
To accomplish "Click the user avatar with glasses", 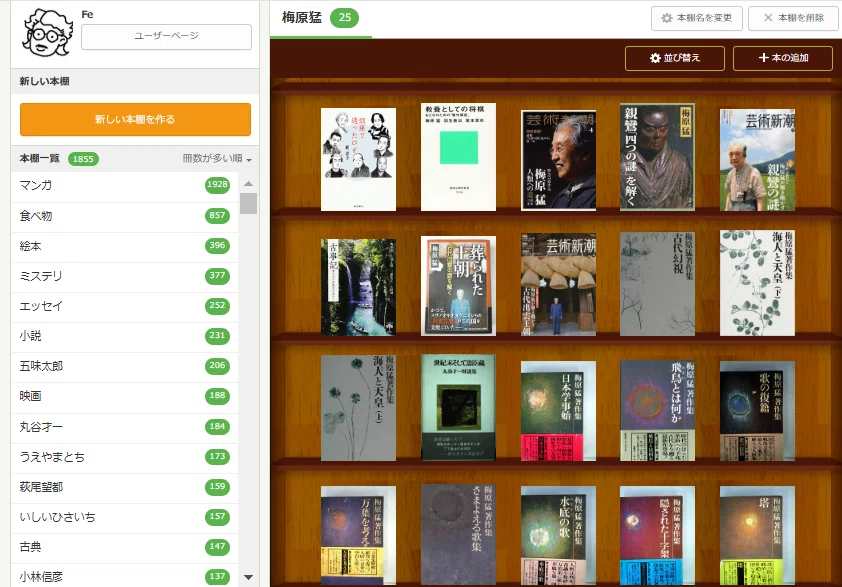I will [x=47, y=33].
